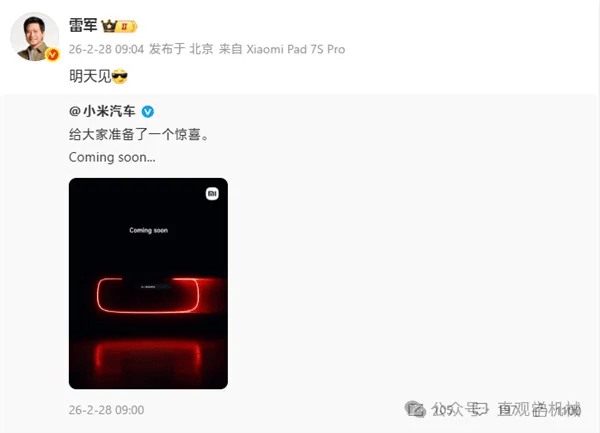The image size is (600, 433).
Task: Select the gold crown membership icon
Action: tap(109, 26)
